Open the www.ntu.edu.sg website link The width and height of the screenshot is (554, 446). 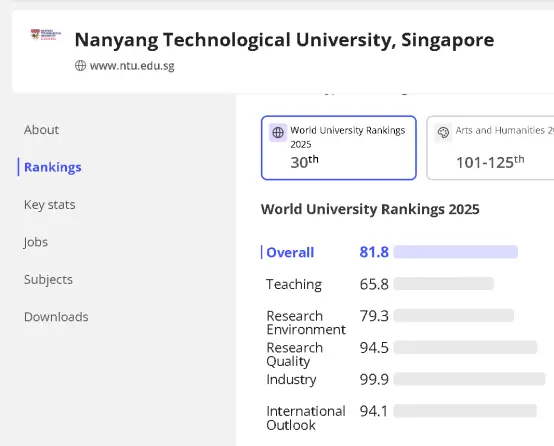tap(132, 66)
